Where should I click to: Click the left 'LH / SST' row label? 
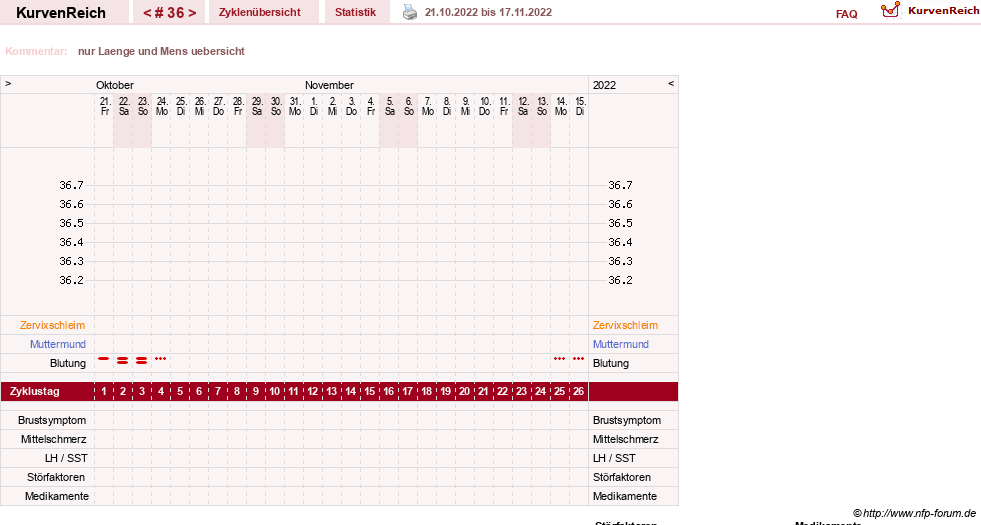[66, 459]
